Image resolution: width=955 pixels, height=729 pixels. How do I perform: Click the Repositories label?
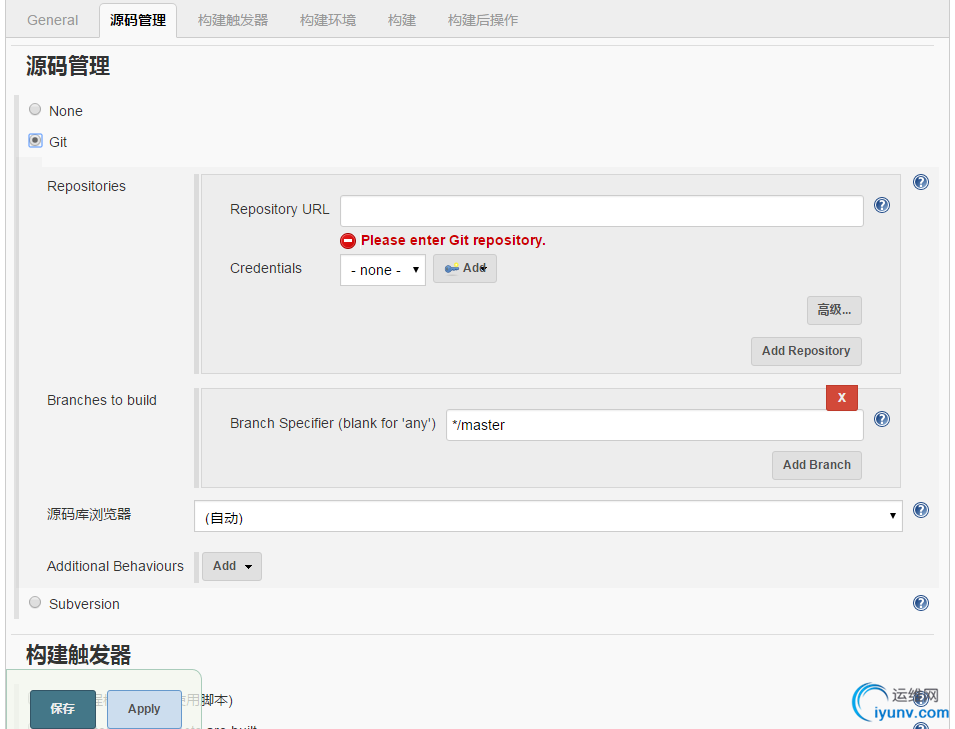click(x=86, y=186)
